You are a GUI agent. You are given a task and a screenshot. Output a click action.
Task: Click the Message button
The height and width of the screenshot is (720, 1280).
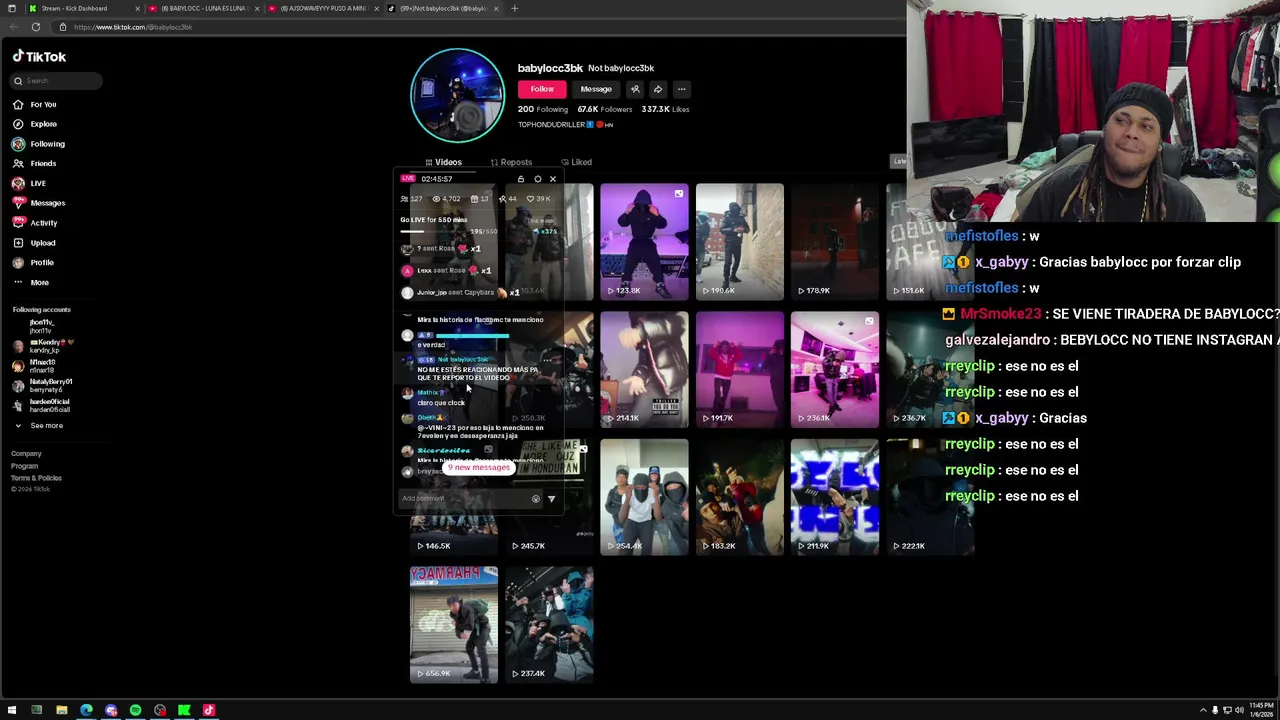596,89
